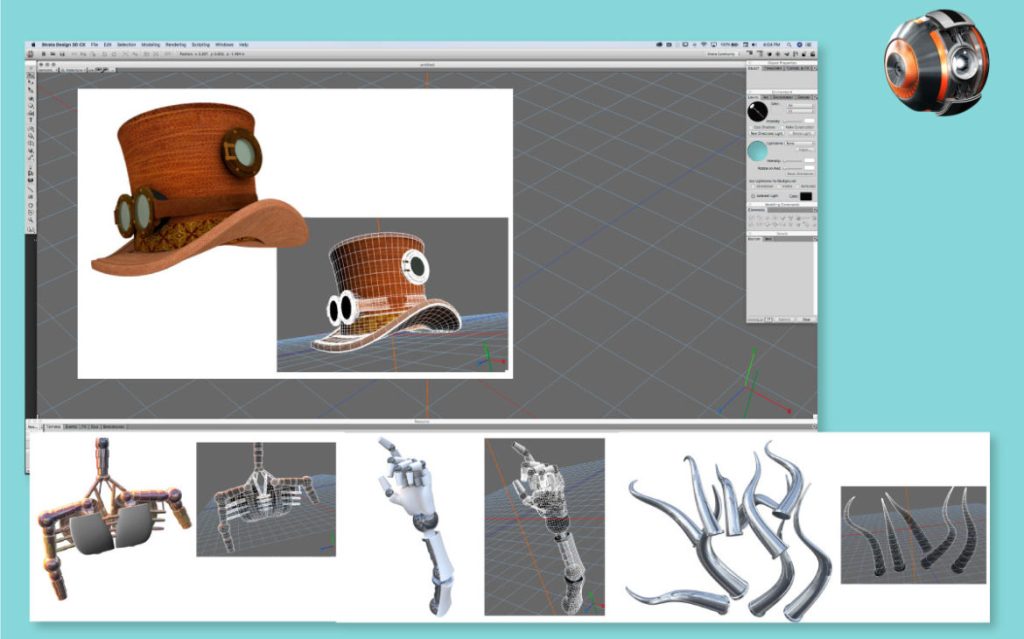The width and height of the screenshot is (1024, 639).
Task: Click the top tool in the left tool palette
Action: [31, 75]
